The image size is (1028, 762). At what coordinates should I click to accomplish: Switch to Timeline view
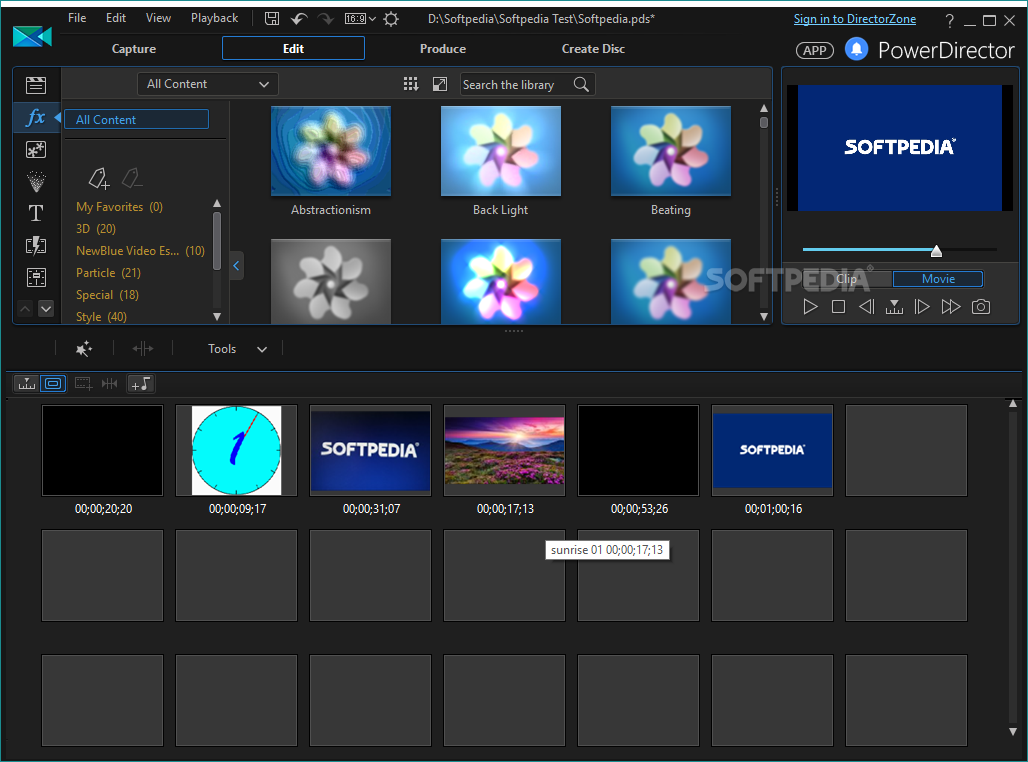pos(27,384)
